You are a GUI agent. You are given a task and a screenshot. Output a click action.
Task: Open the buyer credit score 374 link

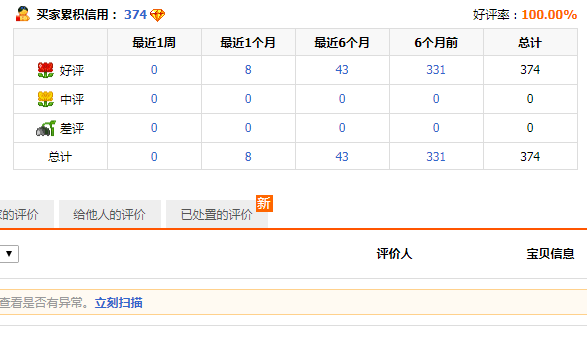(x=135, y=15)
